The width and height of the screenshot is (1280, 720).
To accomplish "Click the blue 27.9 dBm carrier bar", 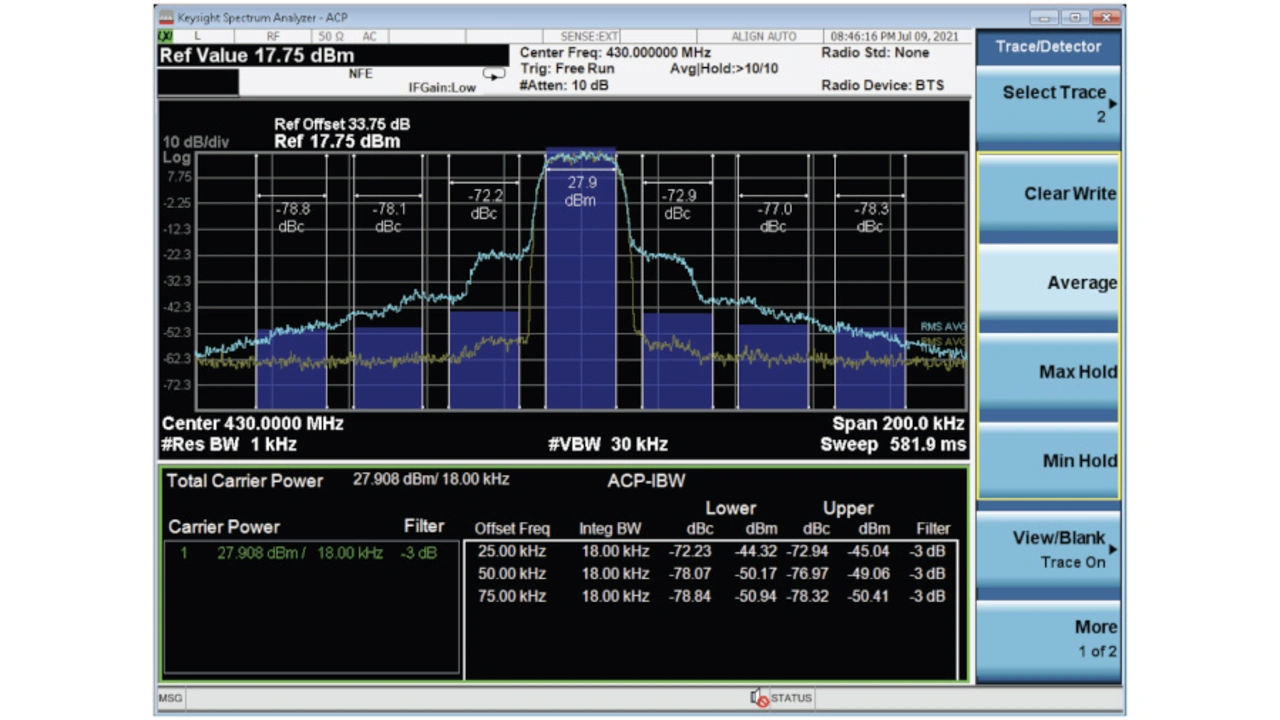I will (580, 300).
